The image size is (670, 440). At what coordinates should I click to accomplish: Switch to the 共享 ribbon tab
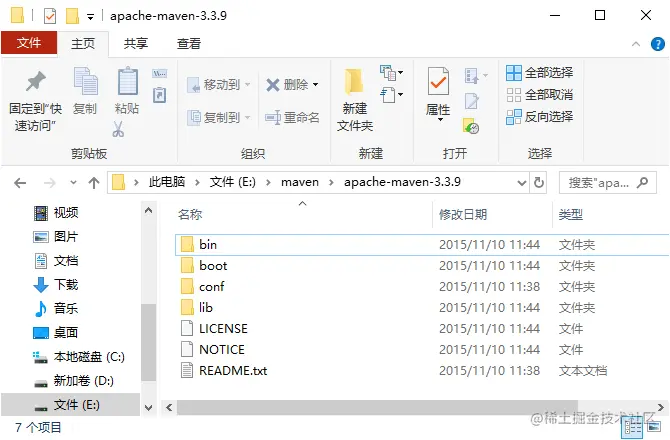coord(135,44)
